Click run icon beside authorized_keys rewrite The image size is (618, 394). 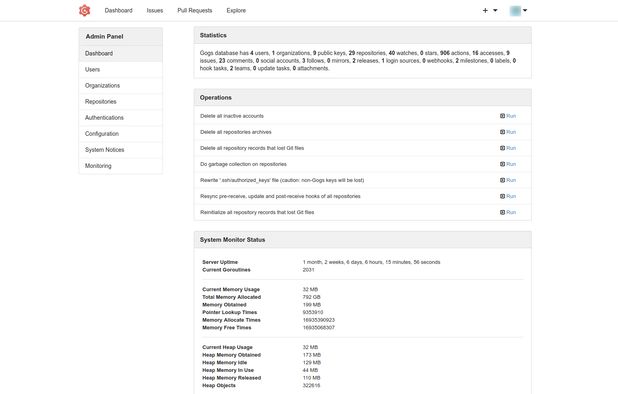pyautogui.click(x=502, y=180)
